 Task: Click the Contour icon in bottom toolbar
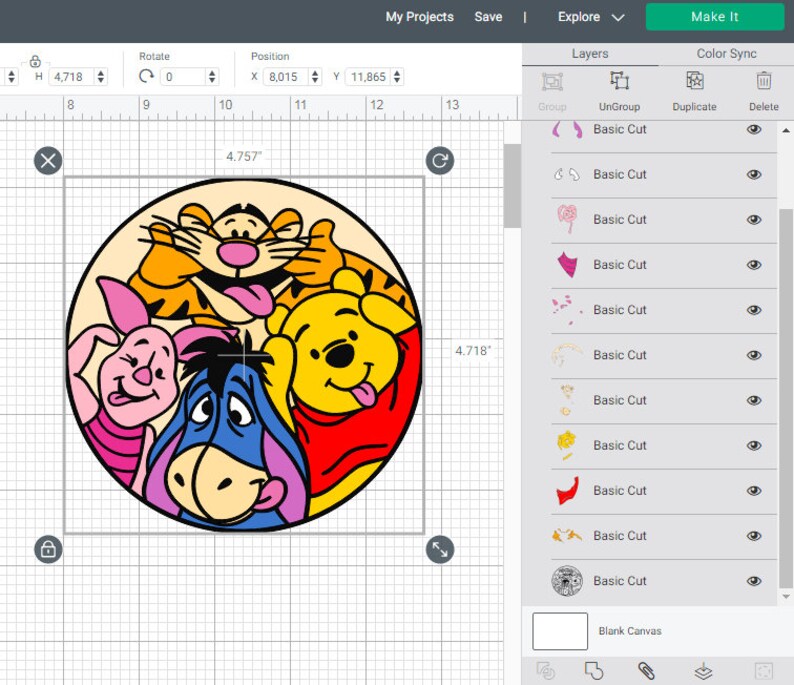764,671
